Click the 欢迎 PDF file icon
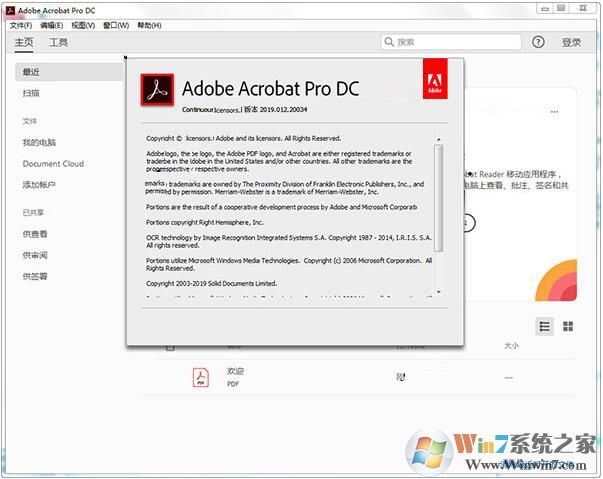The height and width of the screenshot is (479, 603). pyautogui.click(x=201, y=377)
